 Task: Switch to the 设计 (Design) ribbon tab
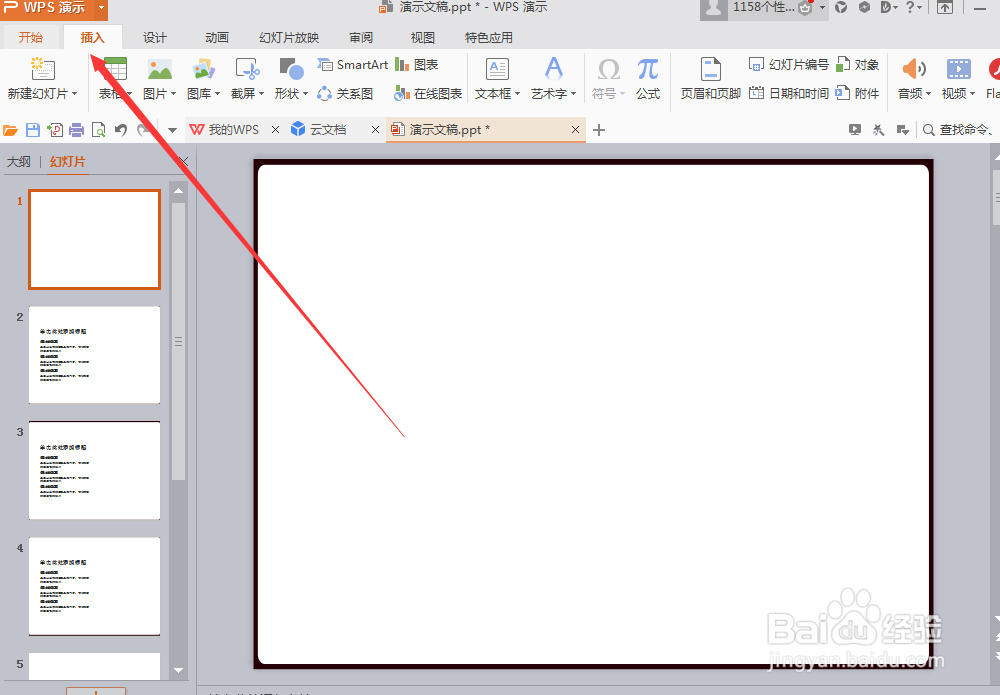tap(154, 37)
